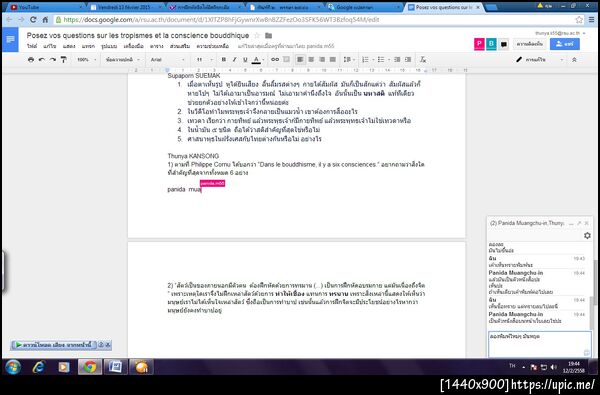Apply a bulleted list
This screenshot has height=395, width=600.
click(x=381, y=60)
